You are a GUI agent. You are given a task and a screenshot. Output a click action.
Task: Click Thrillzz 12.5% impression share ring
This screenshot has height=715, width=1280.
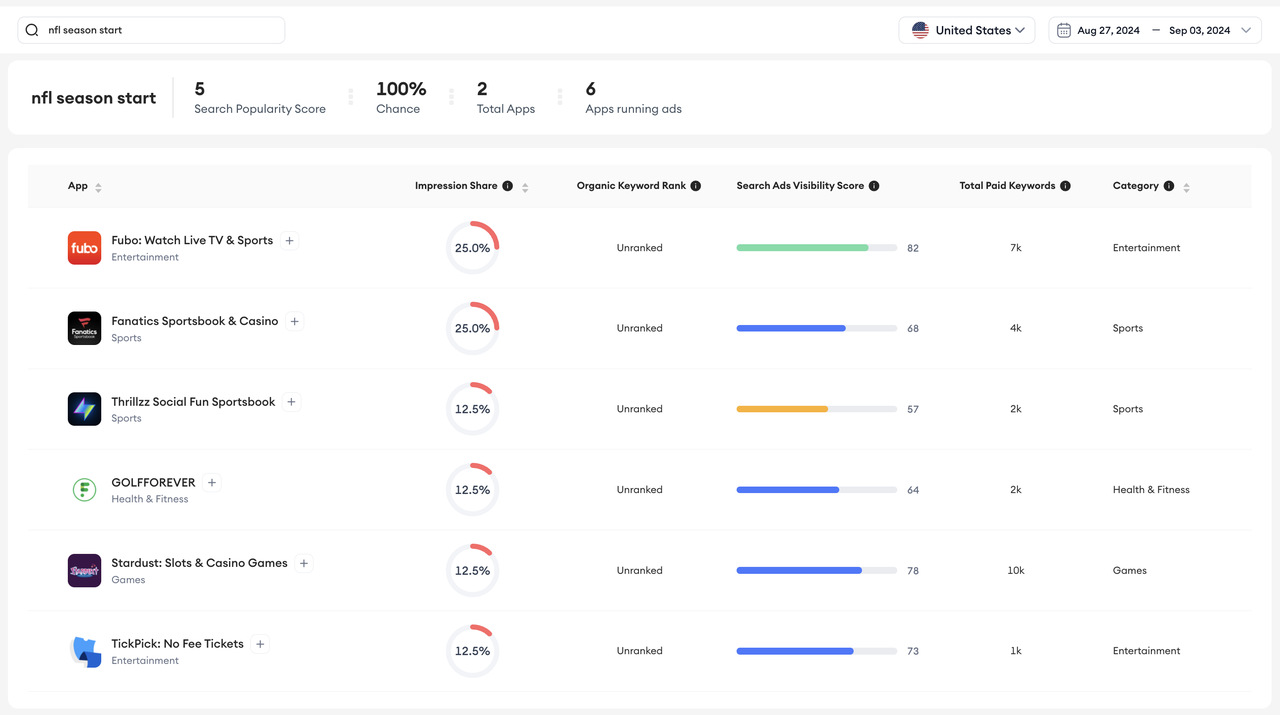472,409
